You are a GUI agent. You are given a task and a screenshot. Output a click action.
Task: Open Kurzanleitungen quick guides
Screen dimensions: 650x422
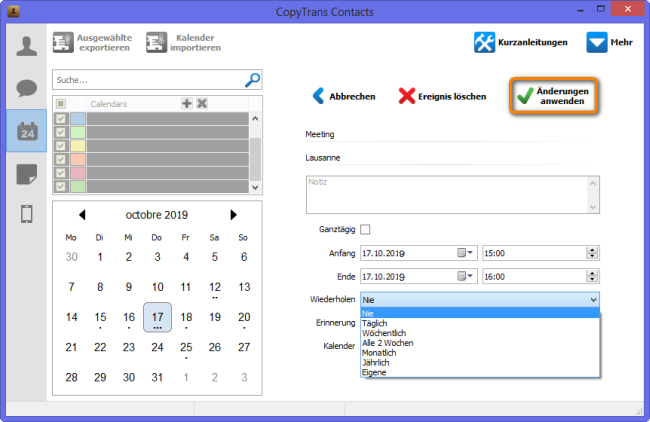tap(521, 42)
